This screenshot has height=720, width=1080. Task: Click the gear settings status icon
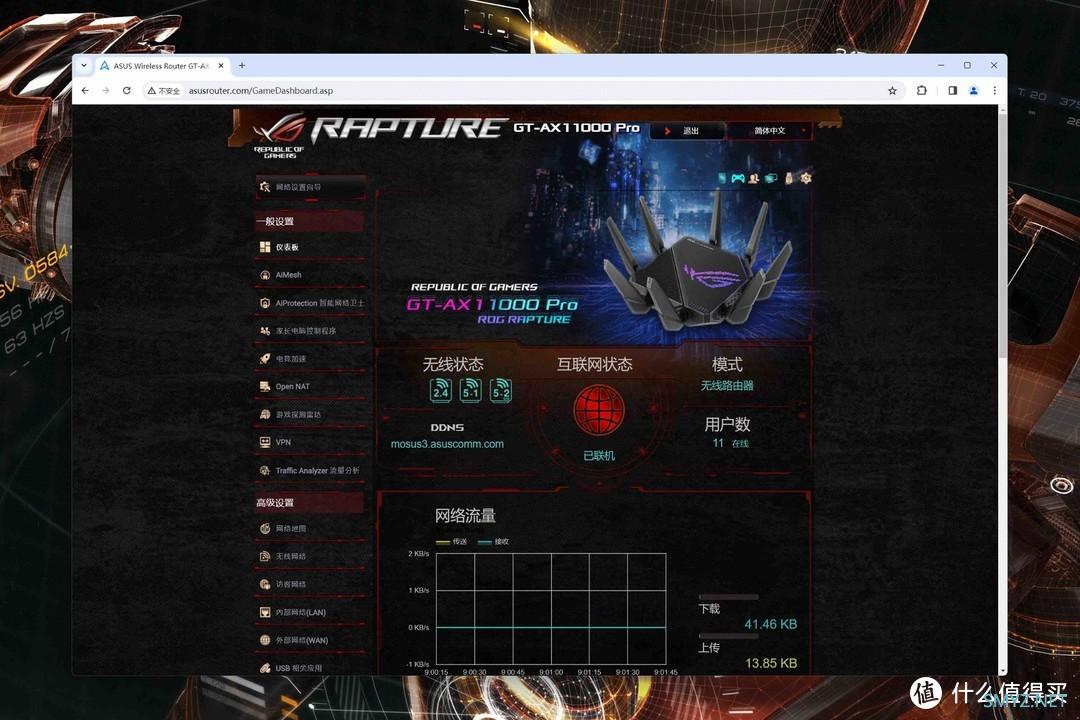tap(806, 178)
